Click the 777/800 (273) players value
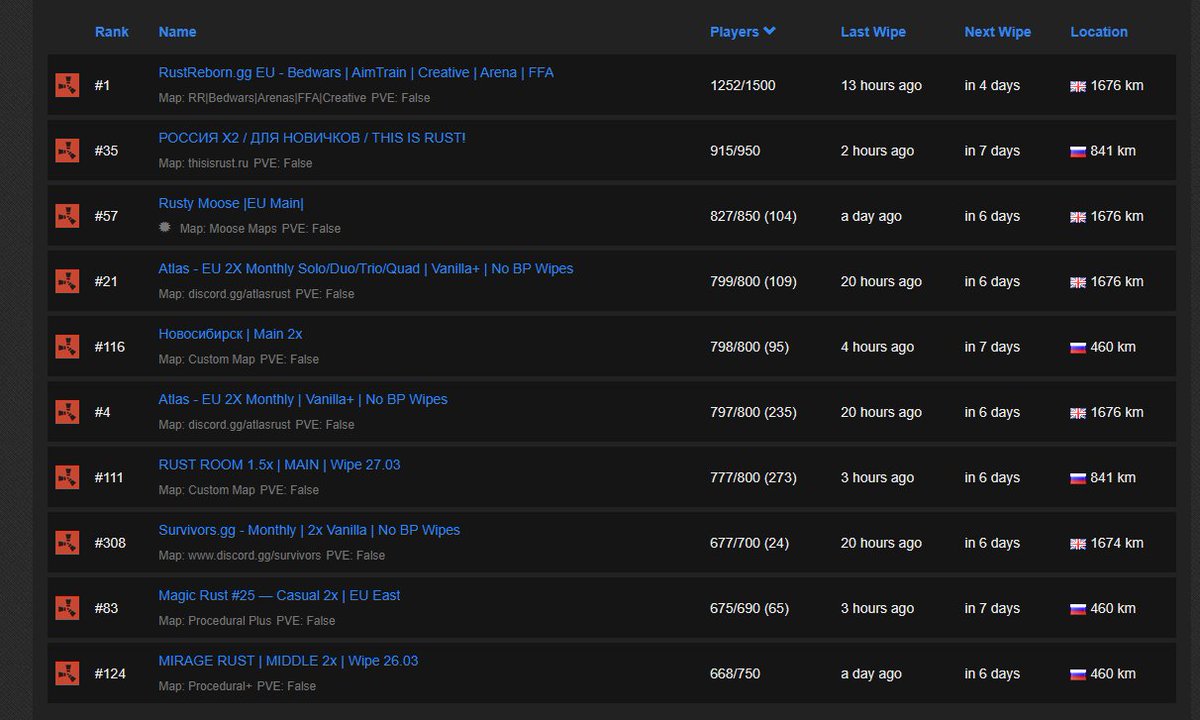Screen dimensions: 1200x720 (x=753, y=478)
